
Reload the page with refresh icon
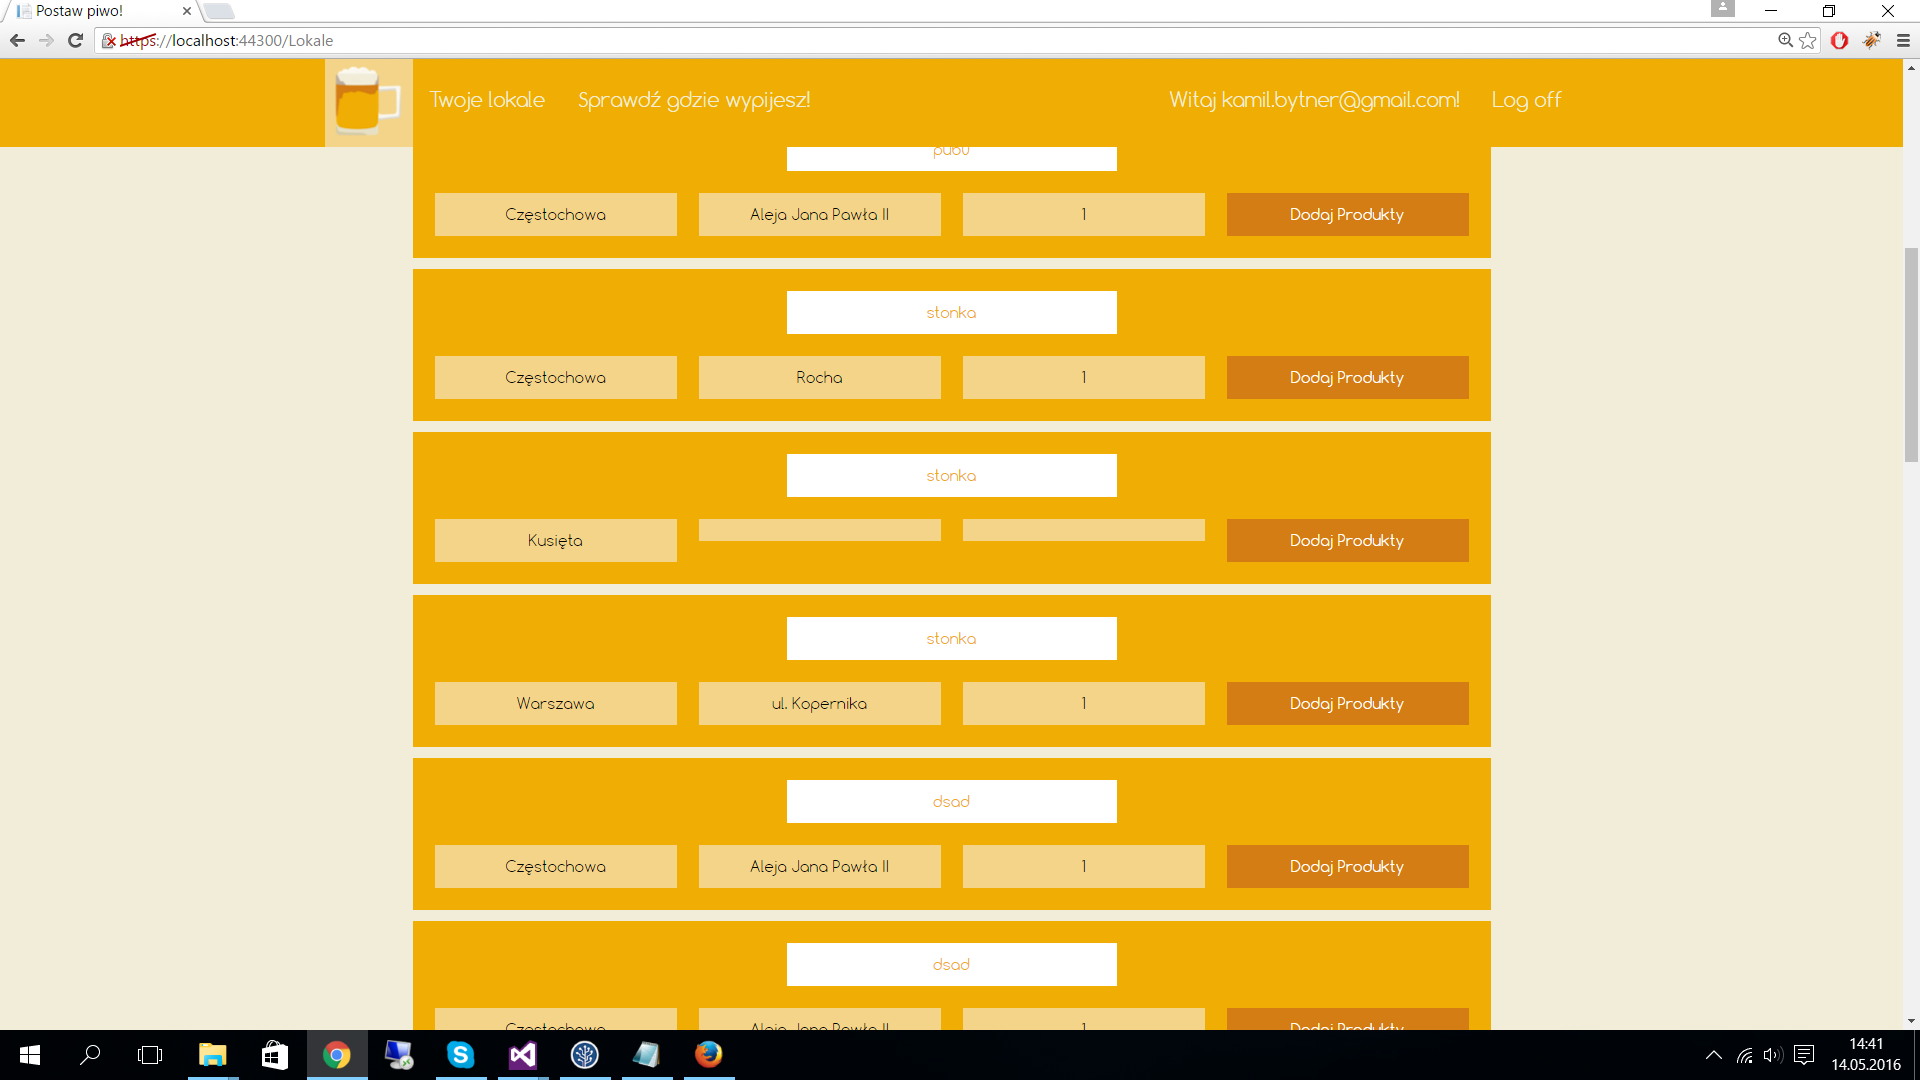75,41
